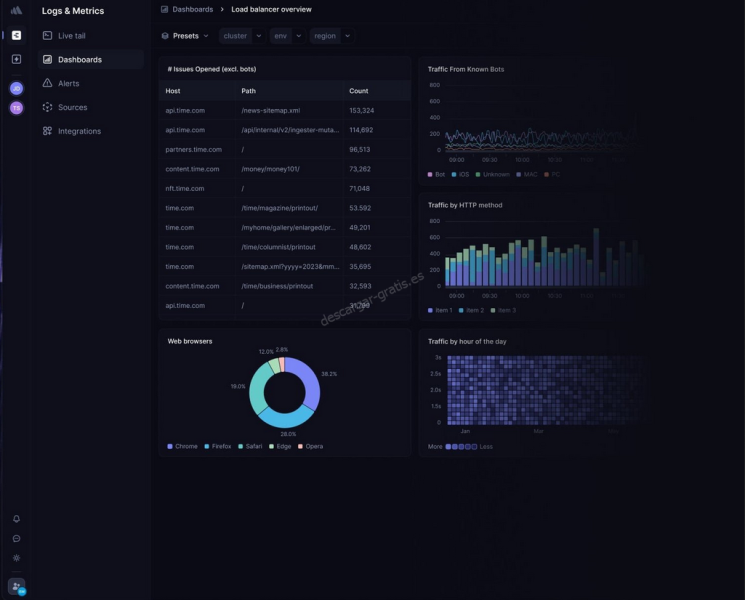The height and width of the screenshot is (600, 745).
Task: Open the Logs product icon in rail
Action: [x=16, y=35]
